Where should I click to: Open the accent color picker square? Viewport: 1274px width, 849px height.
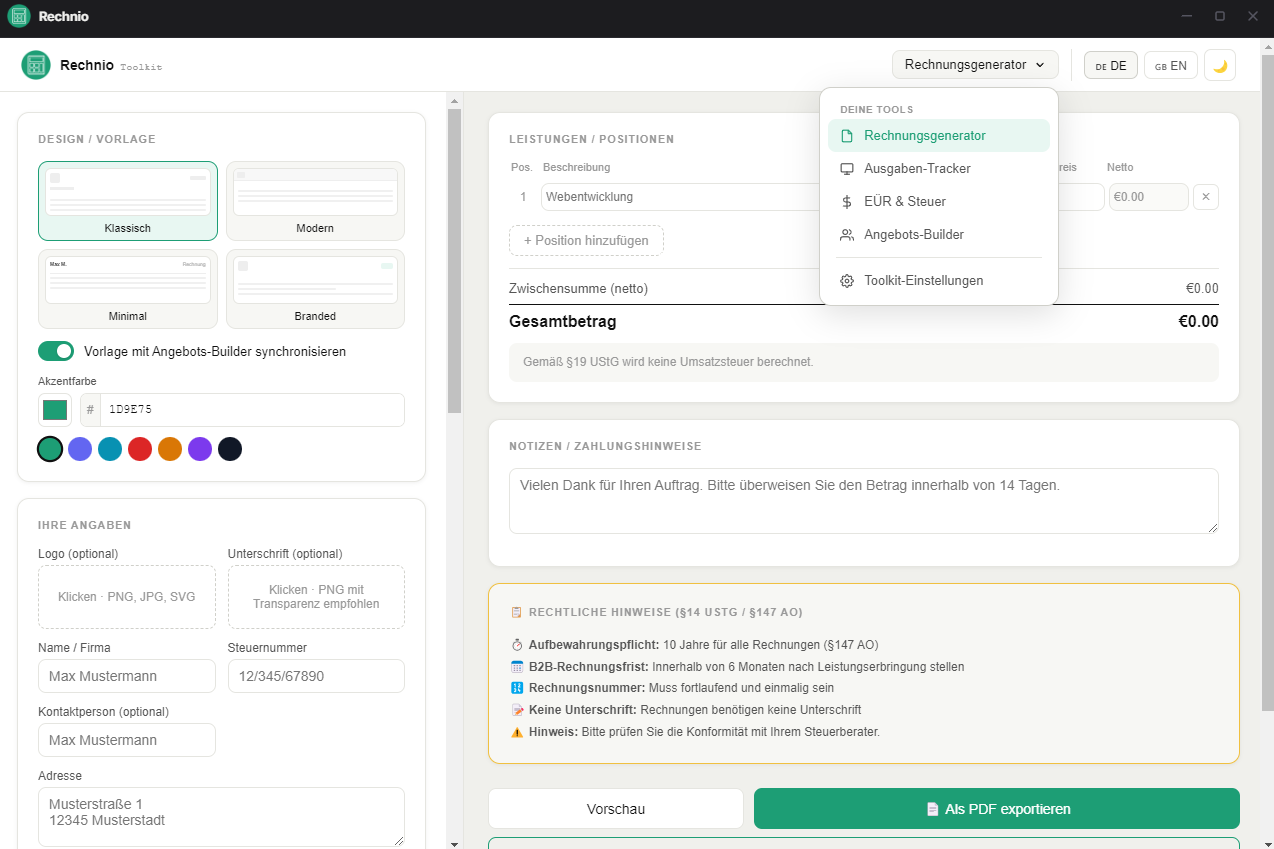coord(55,410)
